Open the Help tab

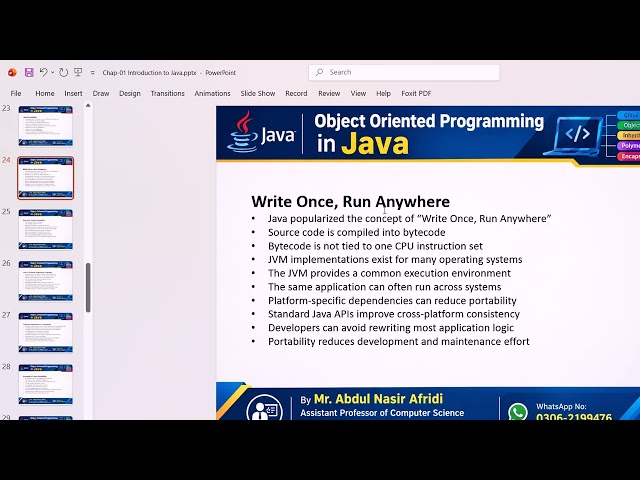click(383, 93)
